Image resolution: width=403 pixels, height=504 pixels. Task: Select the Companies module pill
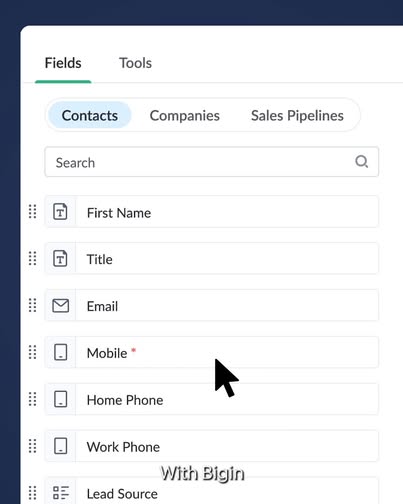[185, 115]
